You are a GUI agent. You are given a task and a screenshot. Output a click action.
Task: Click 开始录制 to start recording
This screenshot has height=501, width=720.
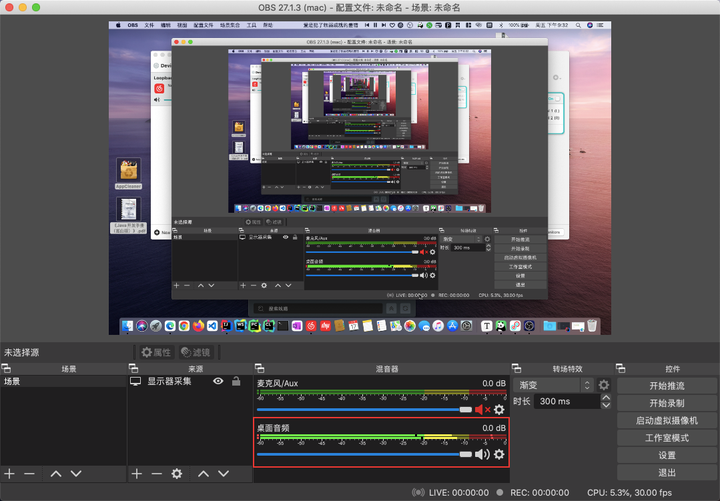(x=667, y=403)
